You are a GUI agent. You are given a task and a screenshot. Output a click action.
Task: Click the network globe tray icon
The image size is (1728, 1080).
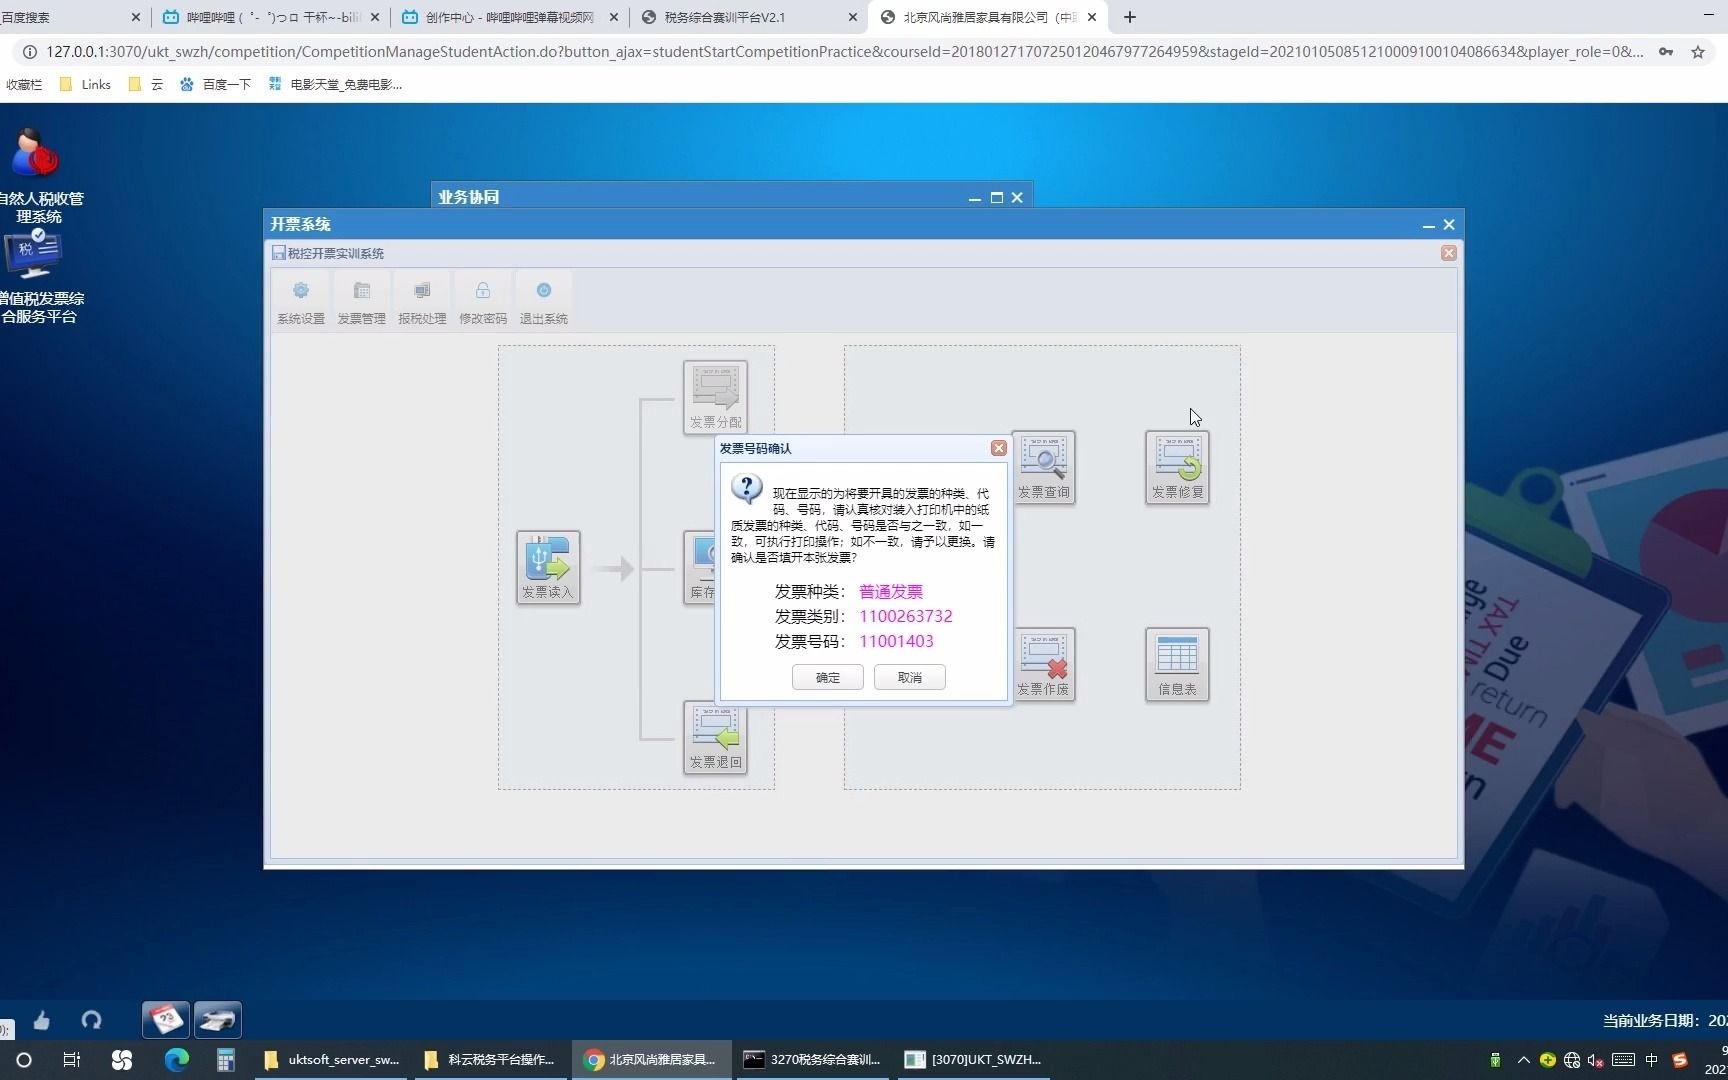click(x=1572, y=1060)
